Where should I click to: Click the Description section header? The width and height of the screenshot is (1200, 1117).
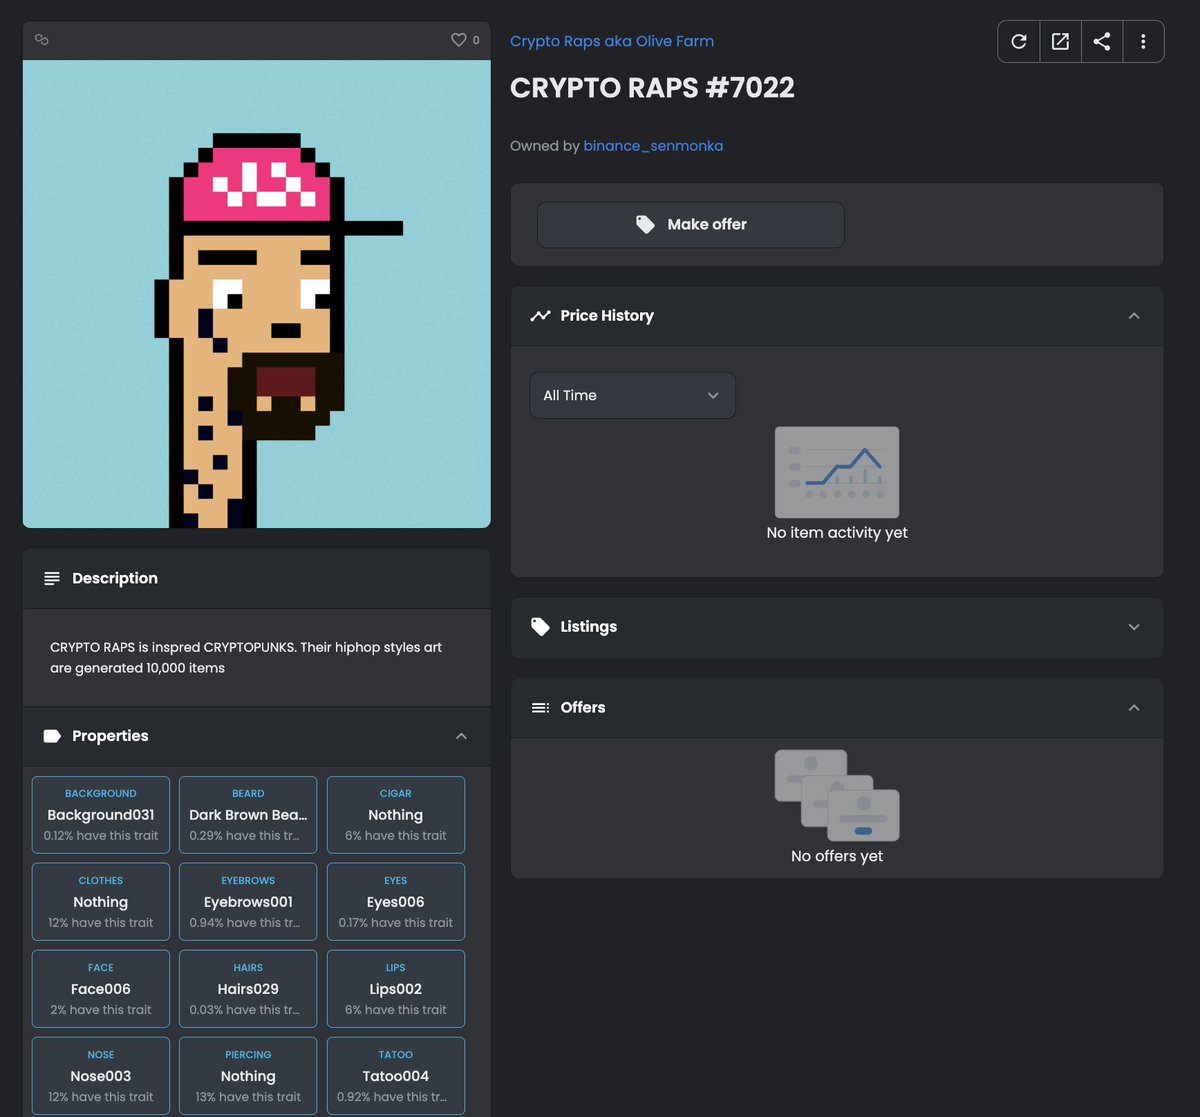[x=257, y=579]
